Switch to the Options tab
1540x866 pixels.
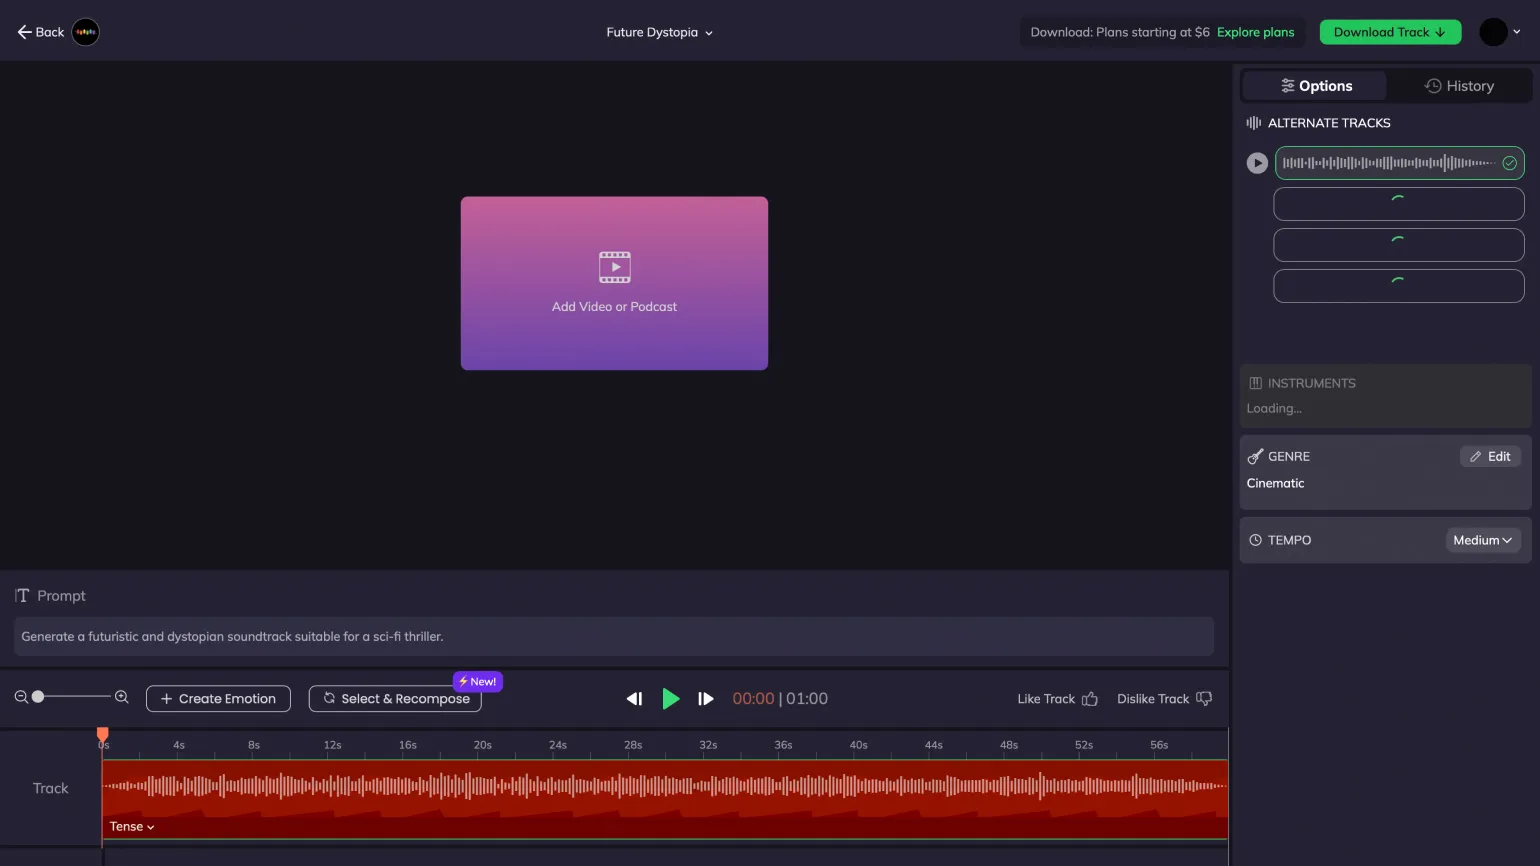[x=1315, y=86]
